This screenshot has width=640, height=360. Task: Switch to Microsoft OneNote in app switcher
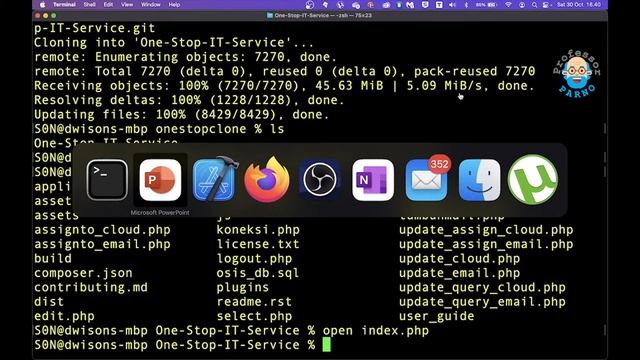pos(373,180)
